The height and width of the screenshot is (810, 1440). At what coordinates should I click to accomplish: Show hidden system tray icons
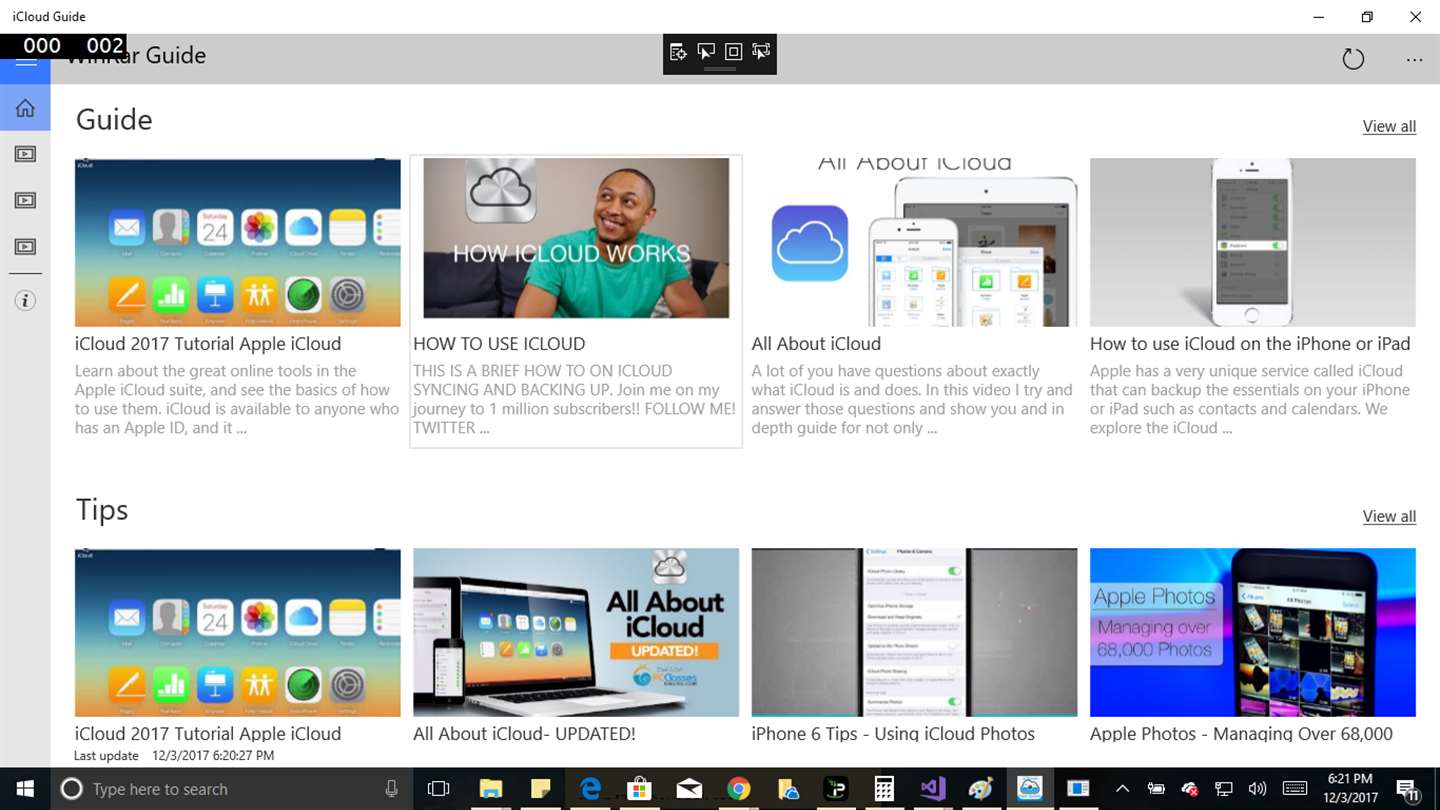point(1122,789)
